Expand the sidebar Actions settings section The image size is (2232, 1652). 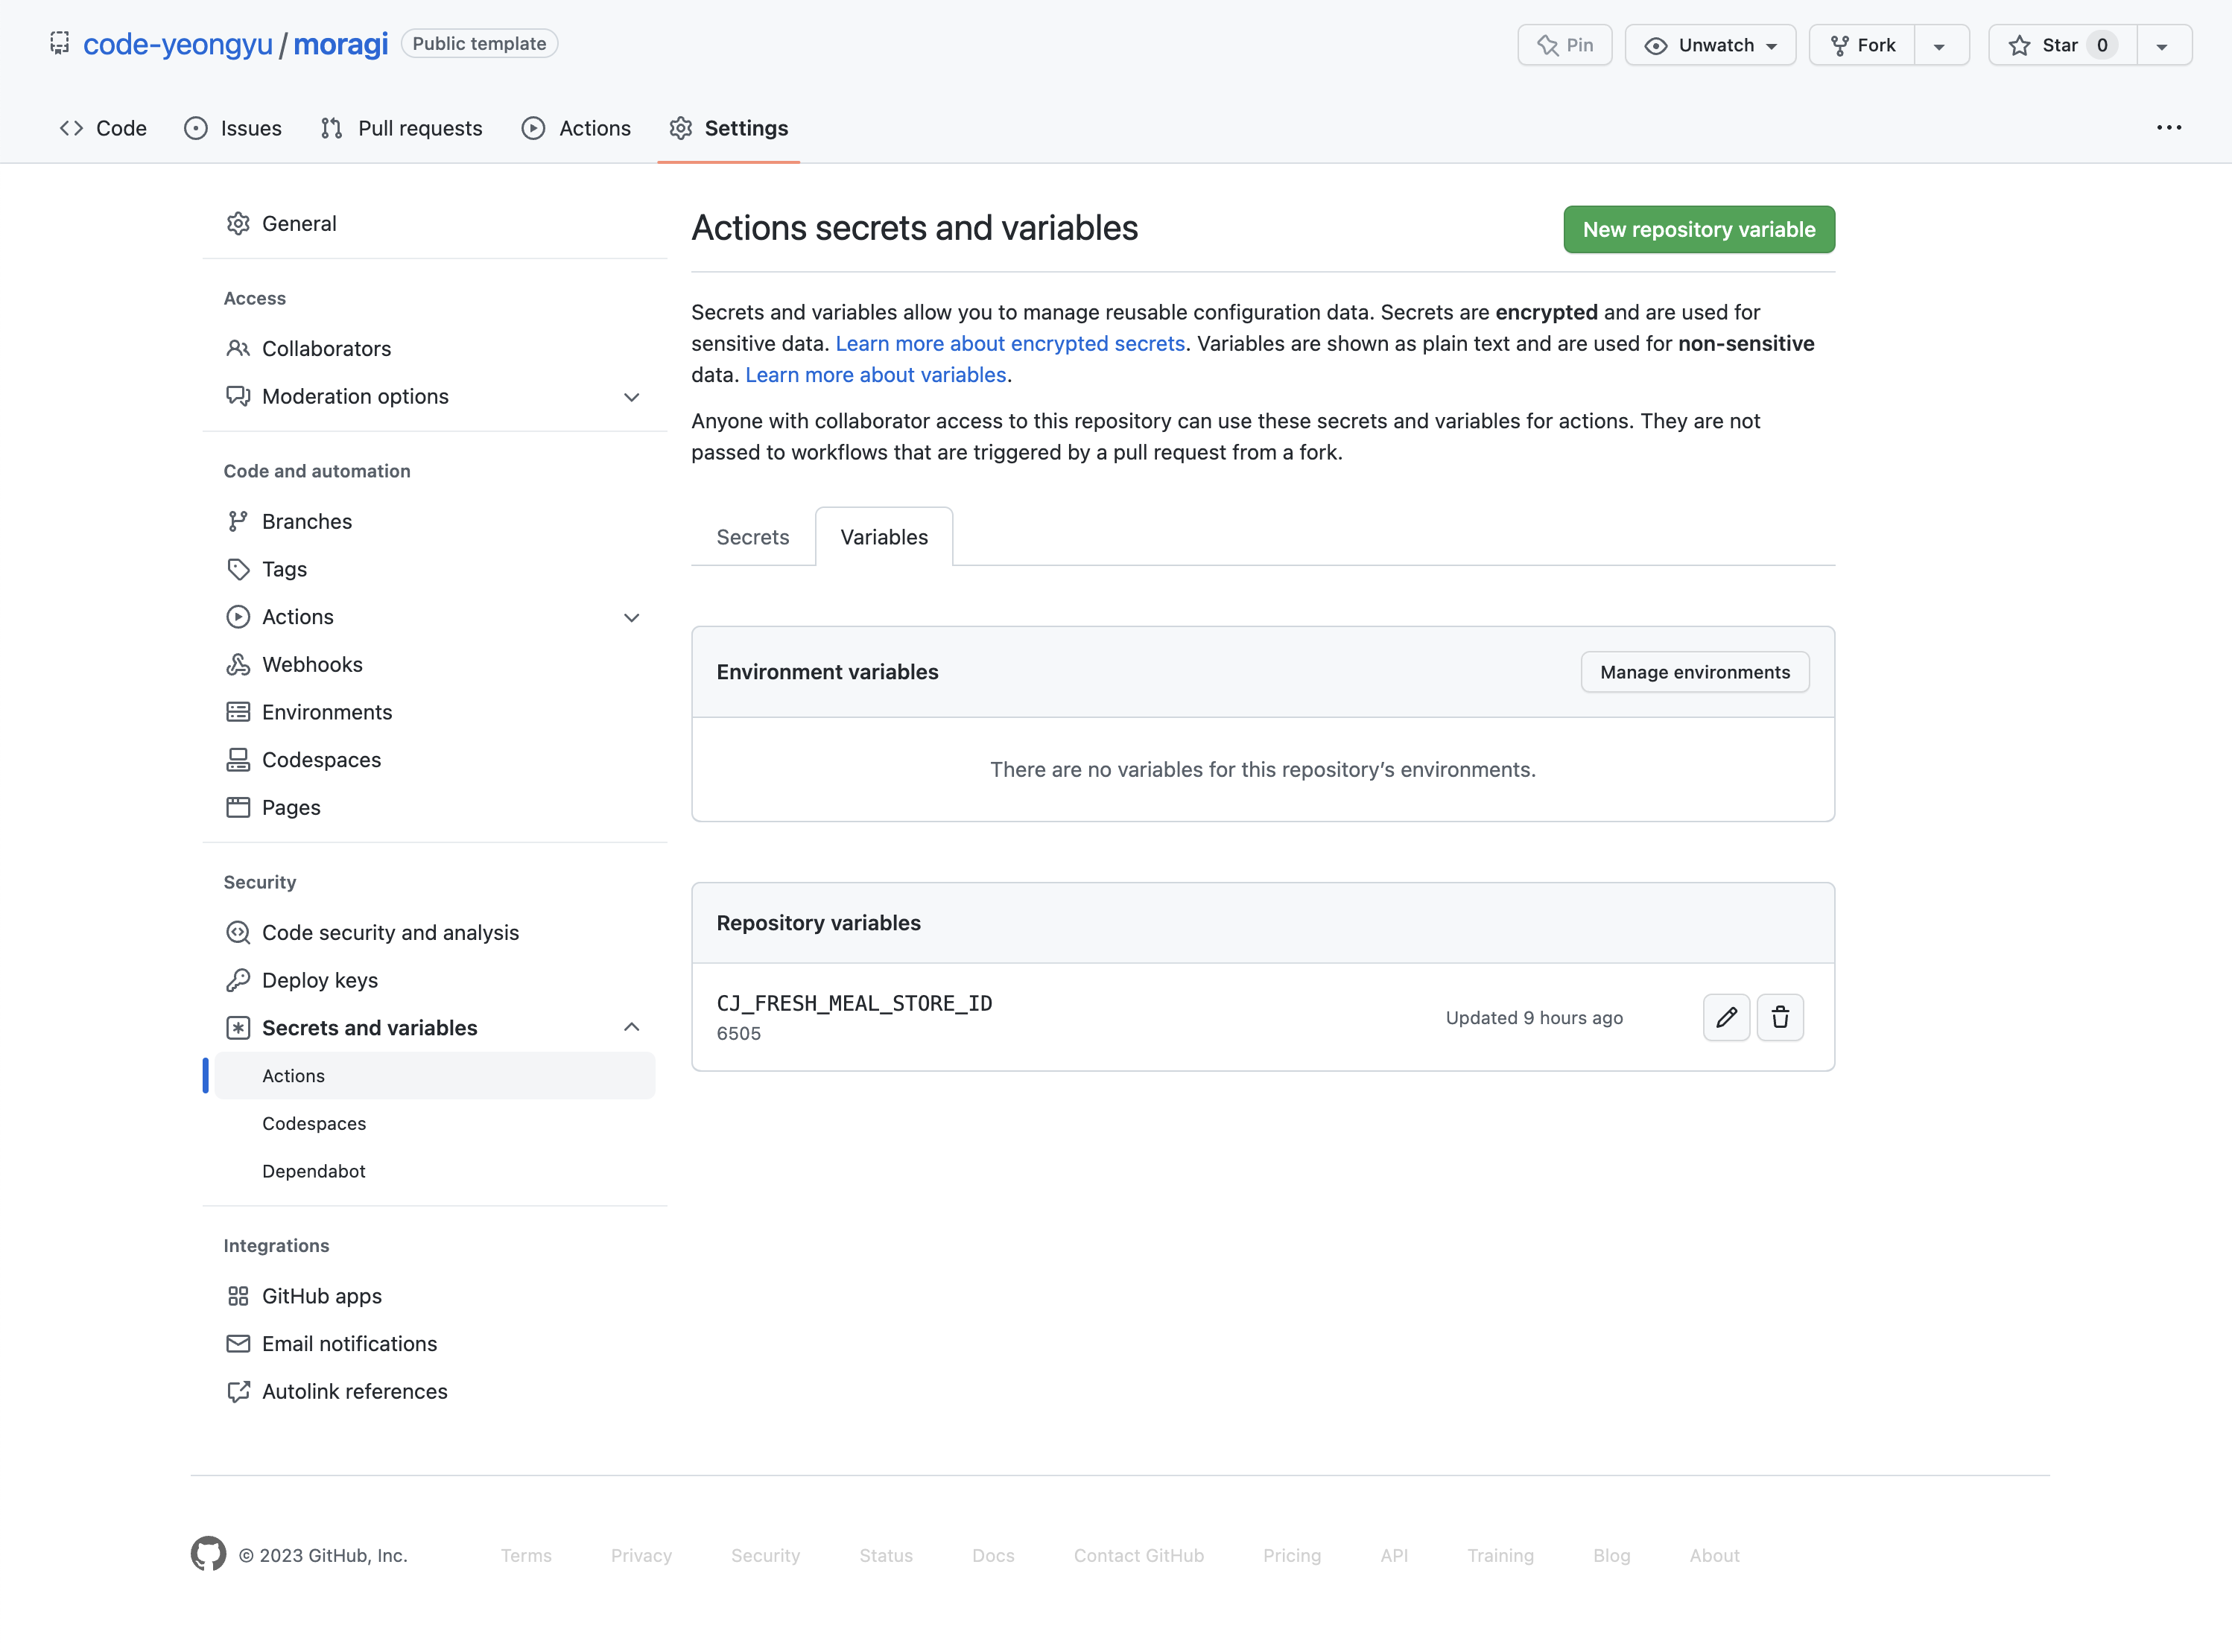tap(631, 617)
